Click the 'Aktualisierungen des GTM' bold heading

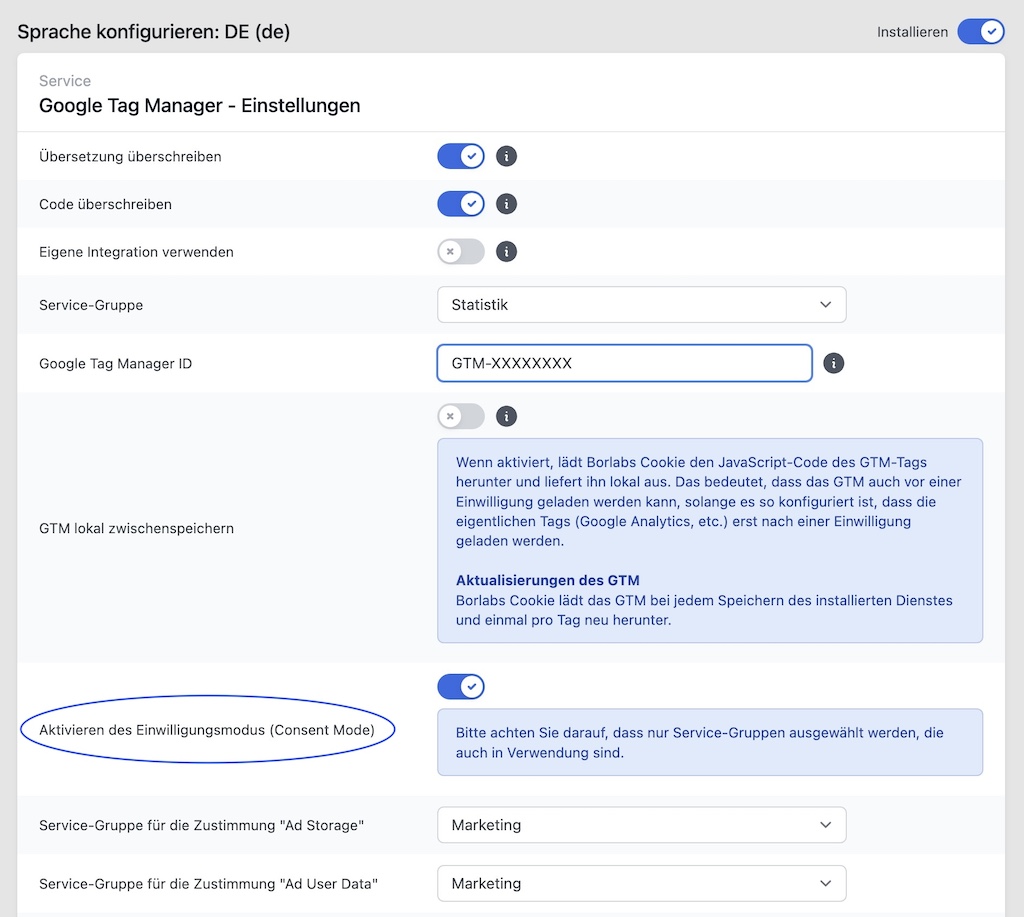coord(547,580)
